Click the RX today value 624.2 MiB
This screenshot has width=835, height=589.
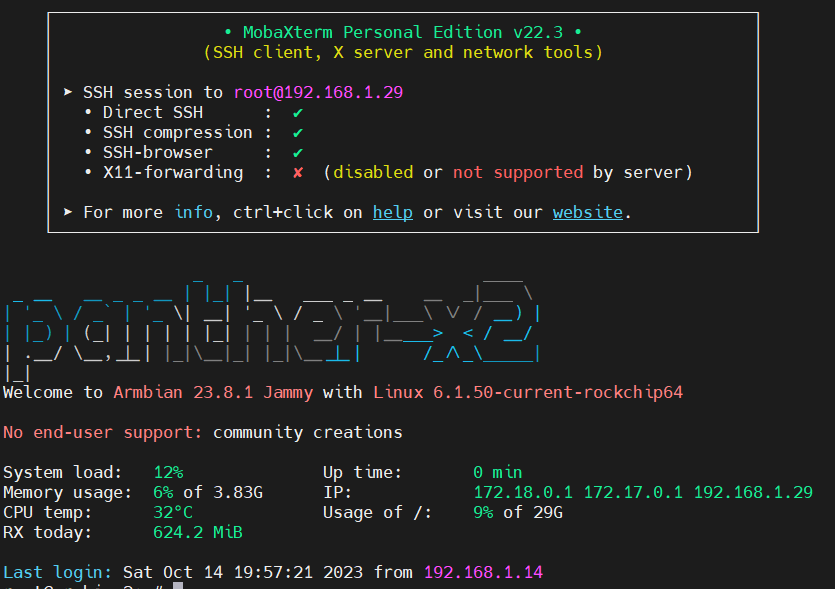198,533
